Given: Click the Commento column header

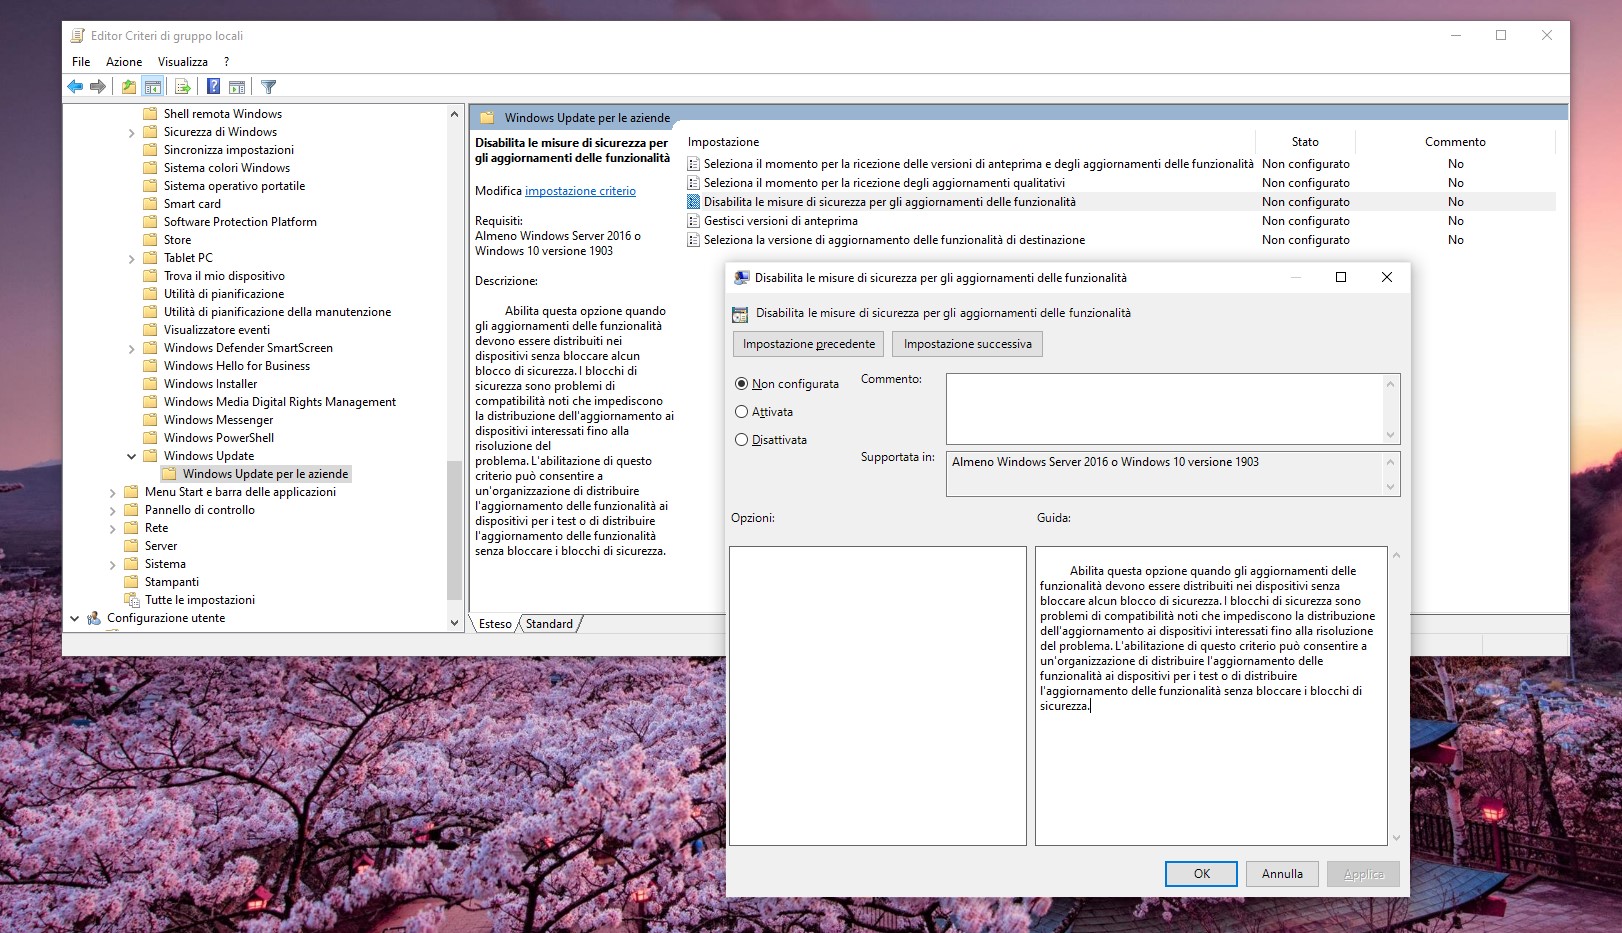Looking at the screenshot, I should click(x=1455, y=142).
